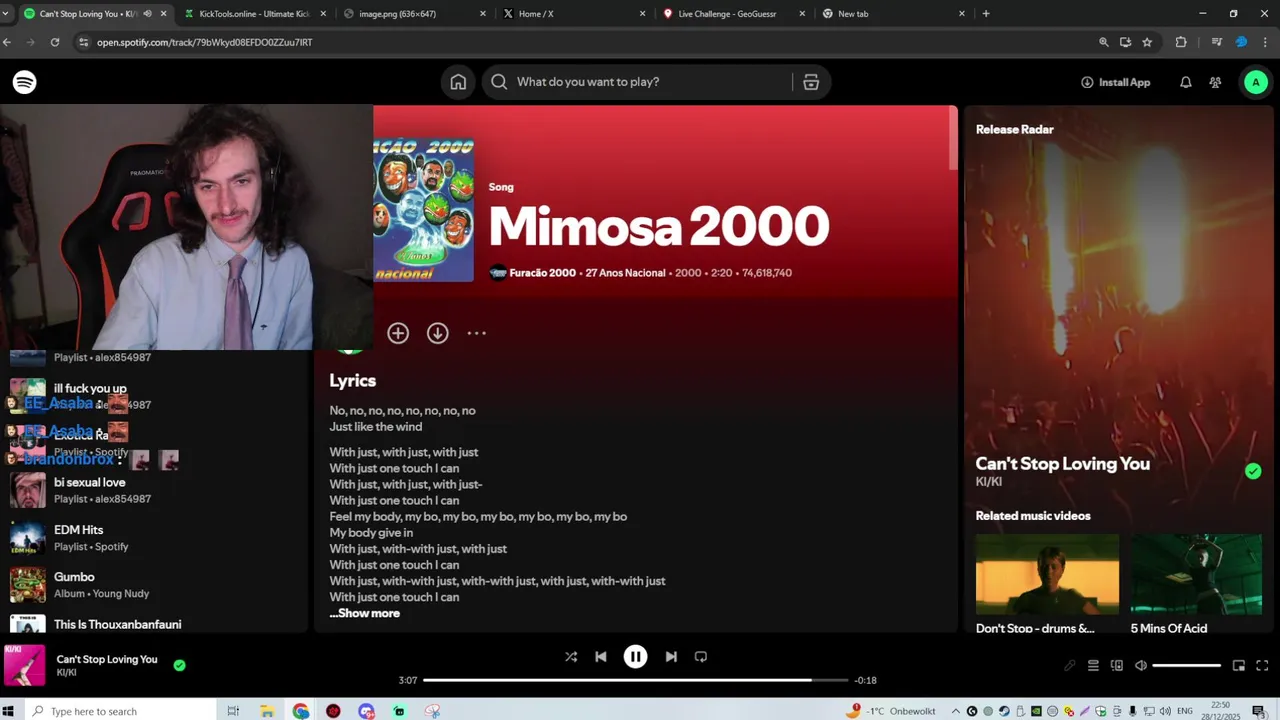Adjust the volume slider
This screenshot has height=720, width=1280.
[1187, 666]
